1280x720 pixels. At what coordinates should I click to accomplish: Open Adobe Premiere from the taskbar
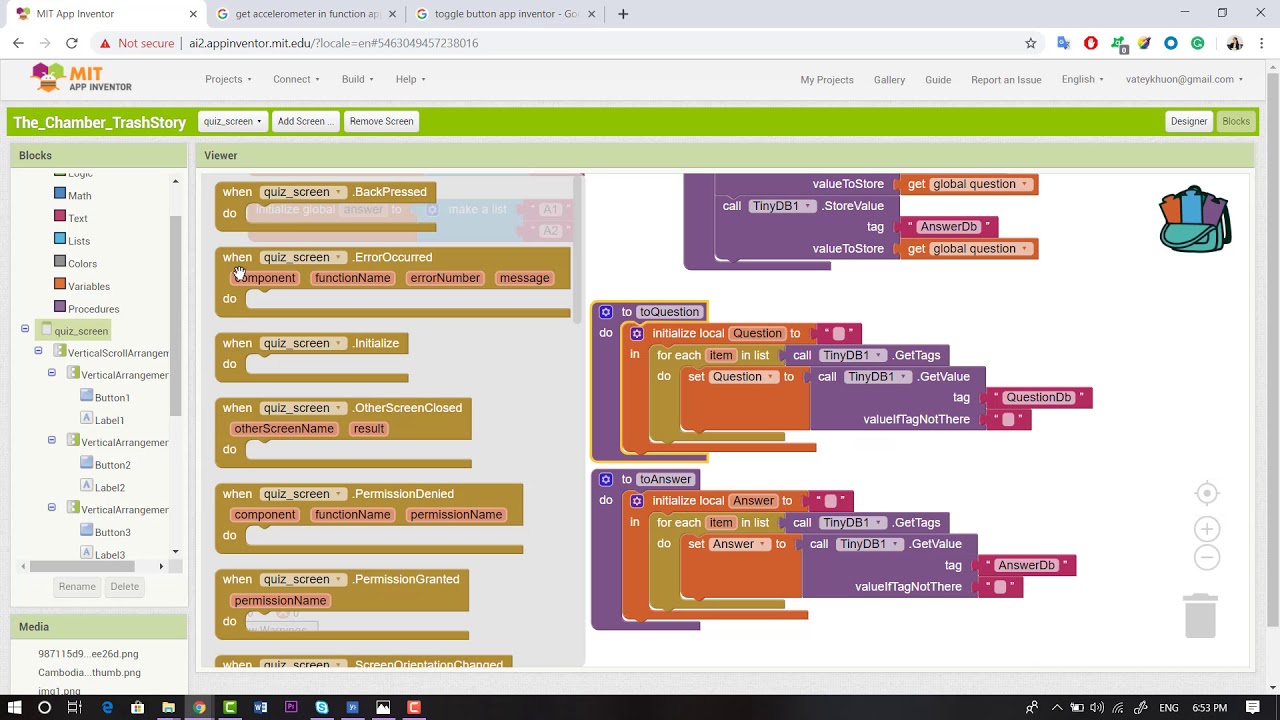[x=292, y=707]
